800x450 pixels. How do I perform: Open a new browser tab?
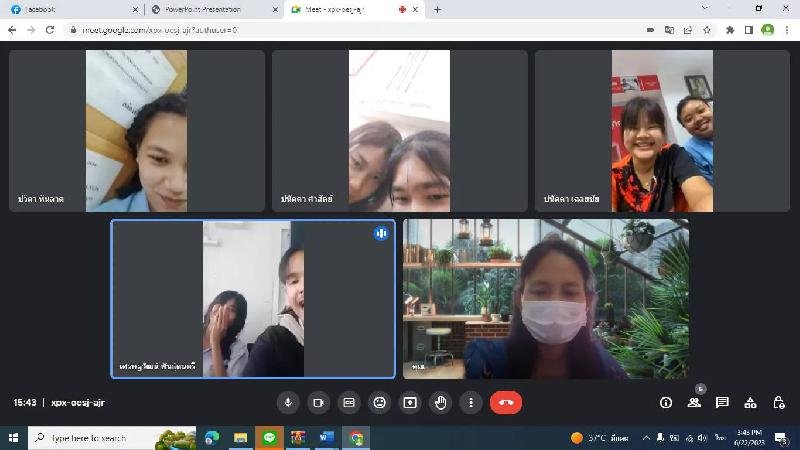coord(437,9)
